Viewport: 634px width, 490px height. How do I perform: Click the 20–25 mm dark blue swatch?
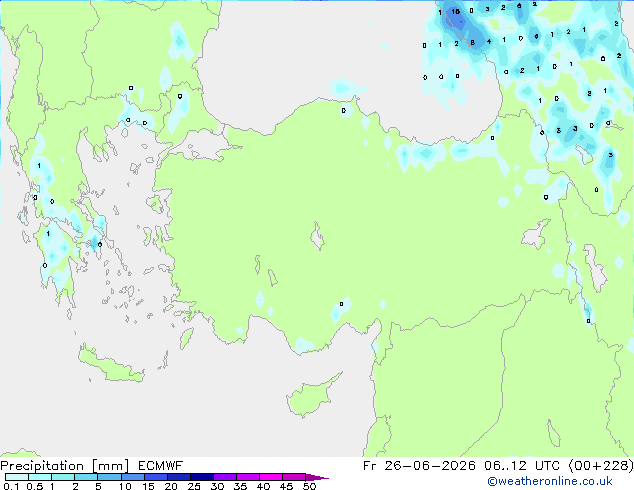[179, 477]
